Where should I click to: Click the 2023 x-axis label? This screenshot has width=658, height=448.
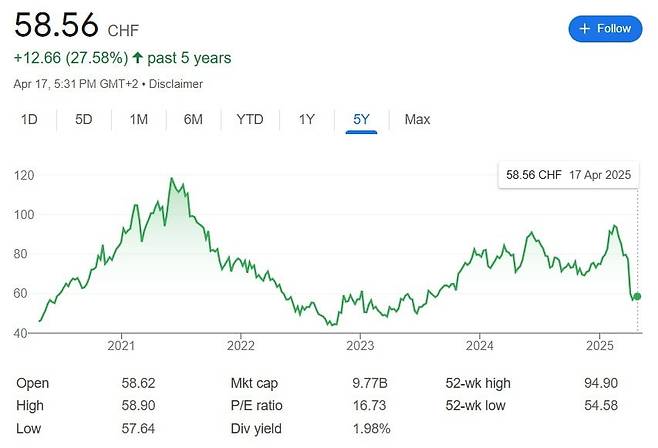click(360, 346)
